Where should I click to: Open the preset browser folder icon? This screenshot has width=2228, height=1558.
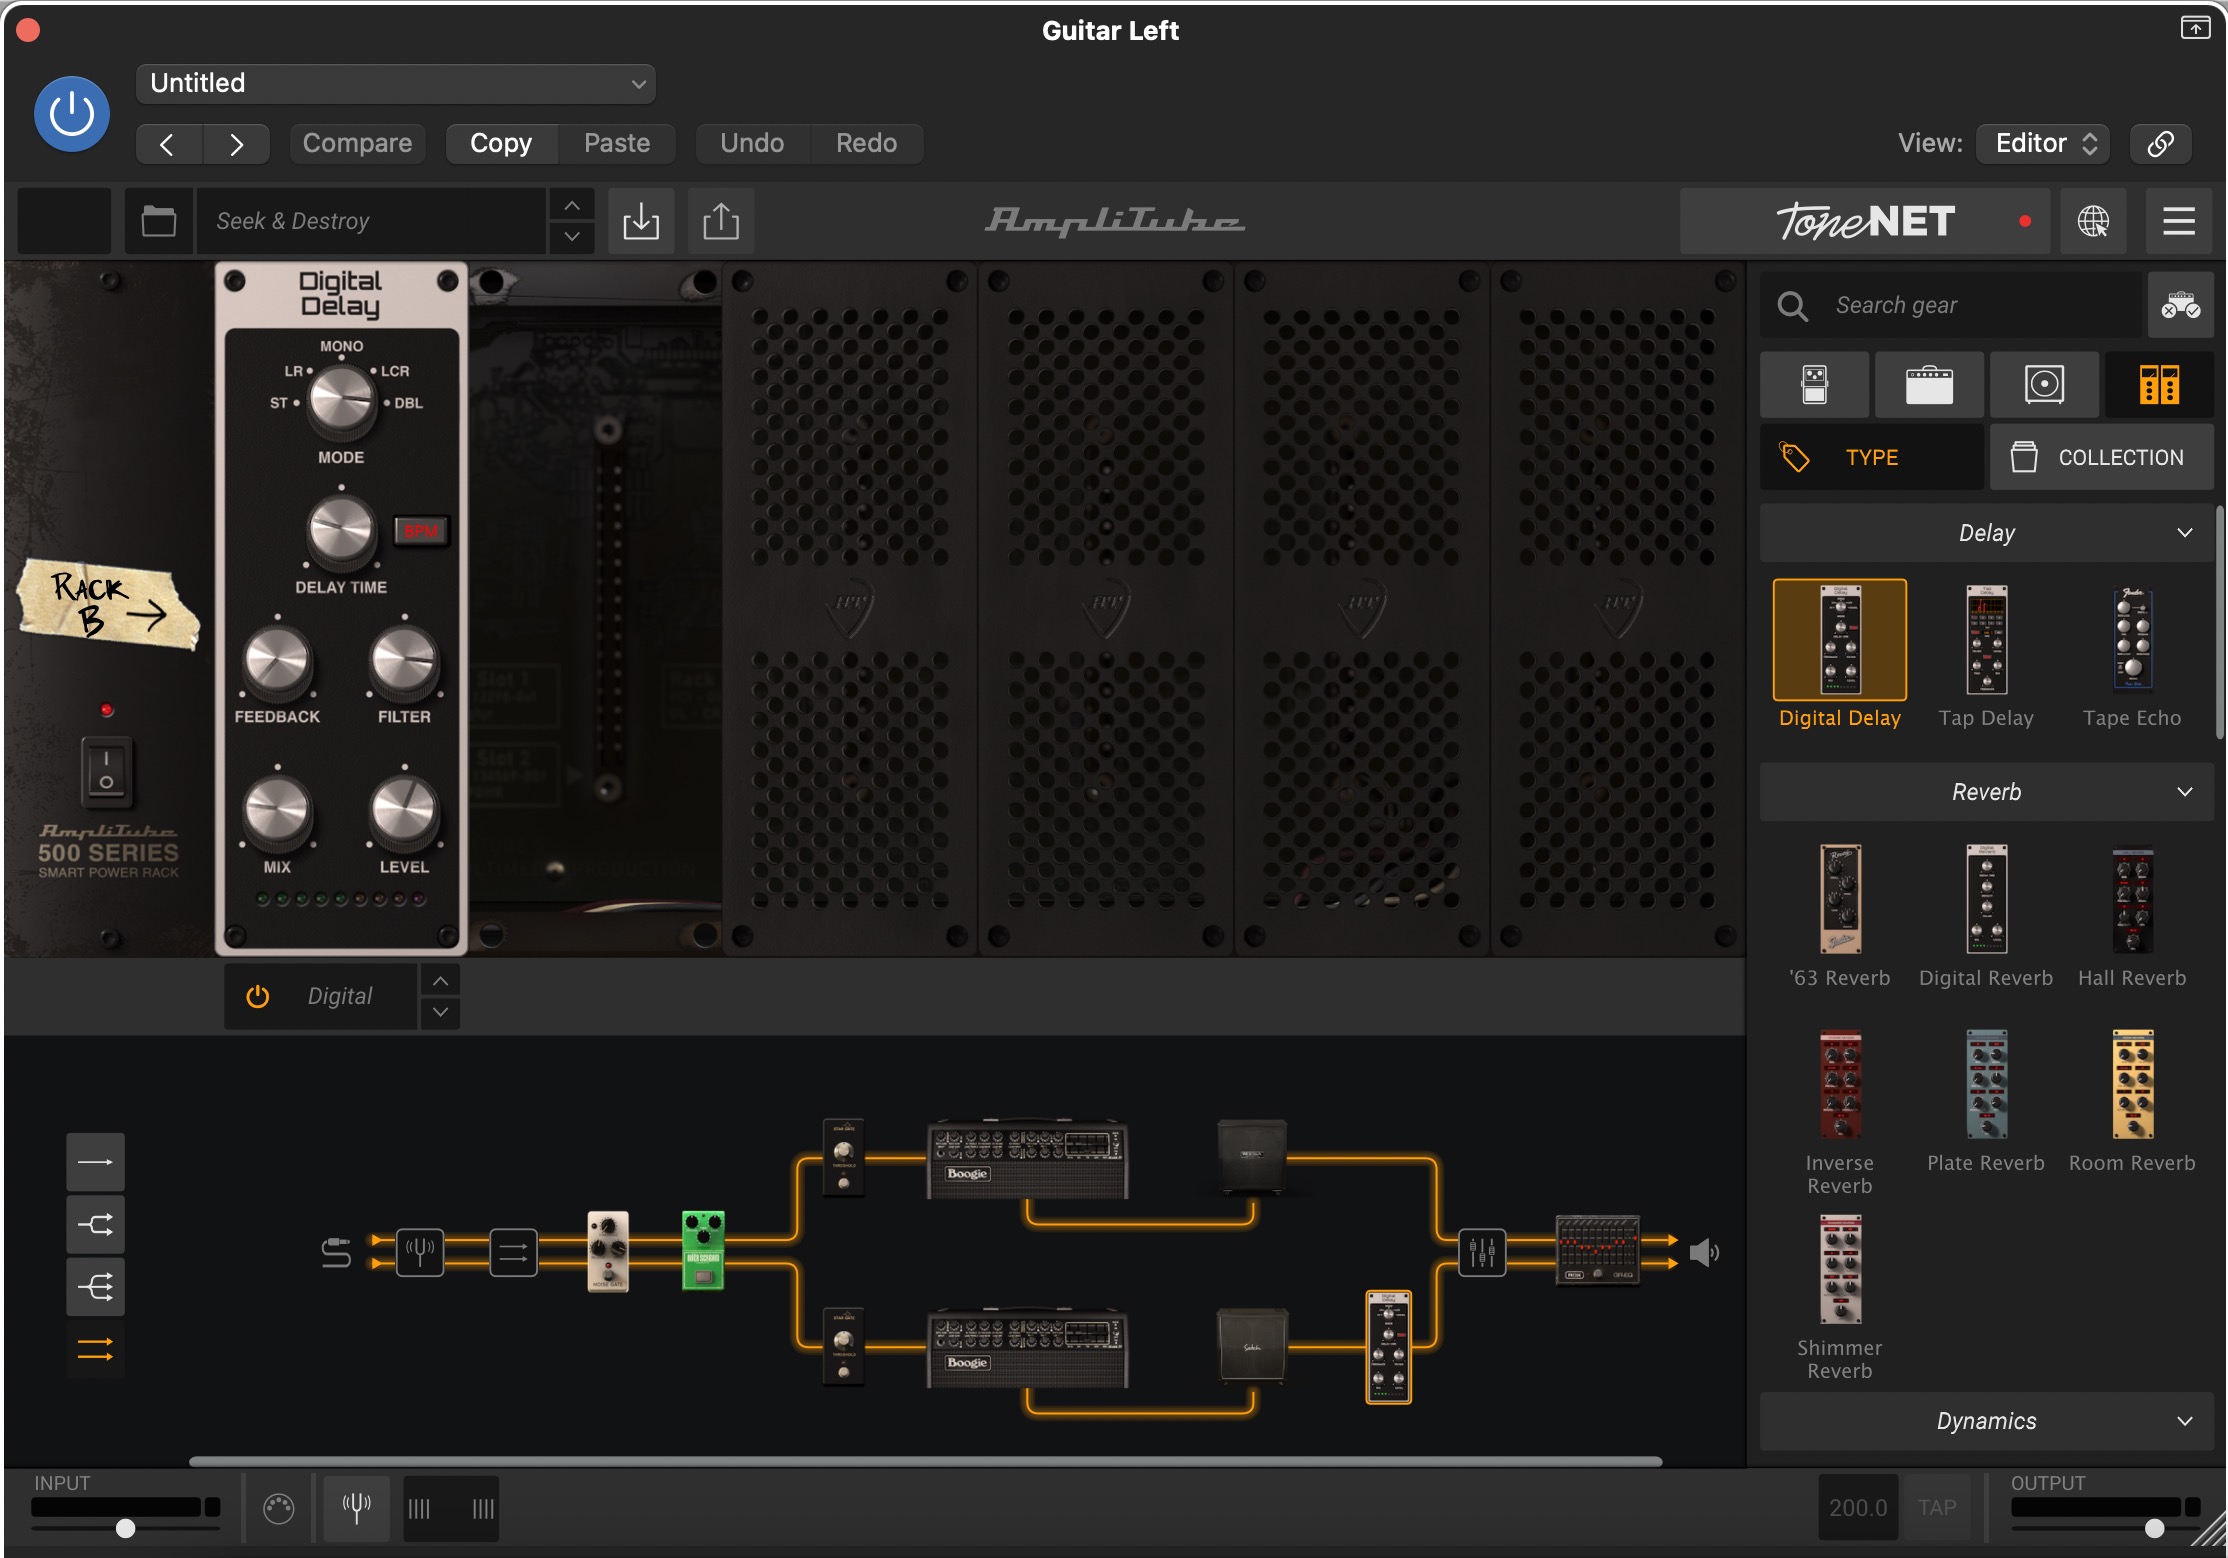point(158,221)
